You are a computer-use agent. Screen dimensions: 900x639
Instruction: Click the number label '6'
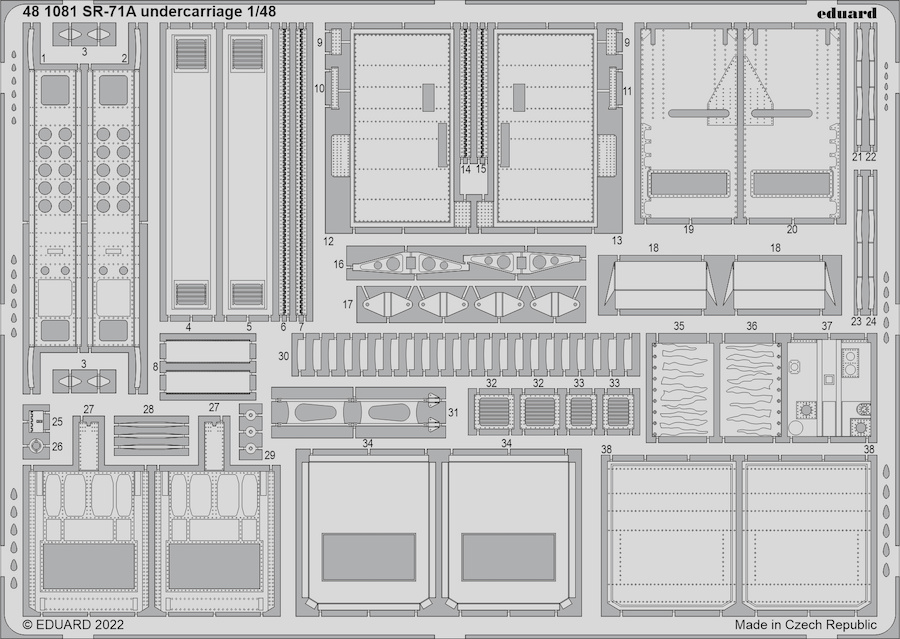(284, 327)
